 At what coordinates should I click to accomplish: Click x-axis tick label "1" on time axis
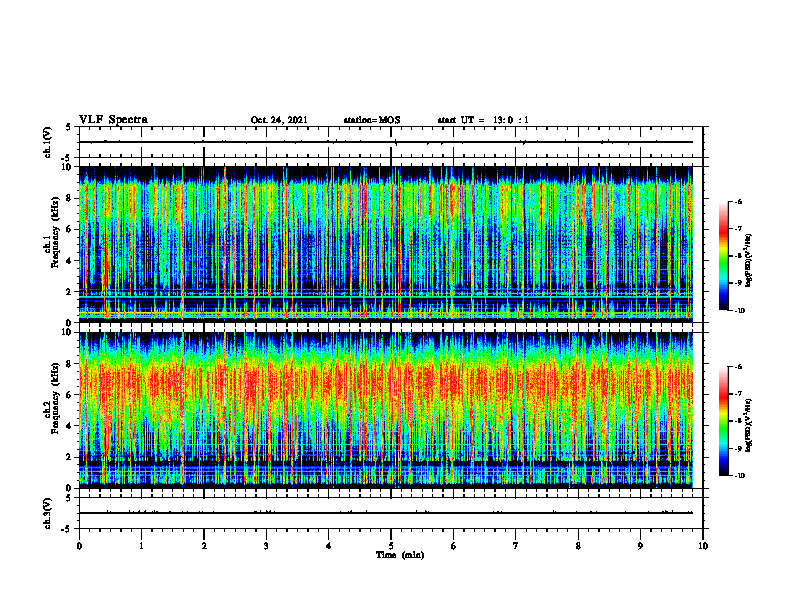[141, 546]
